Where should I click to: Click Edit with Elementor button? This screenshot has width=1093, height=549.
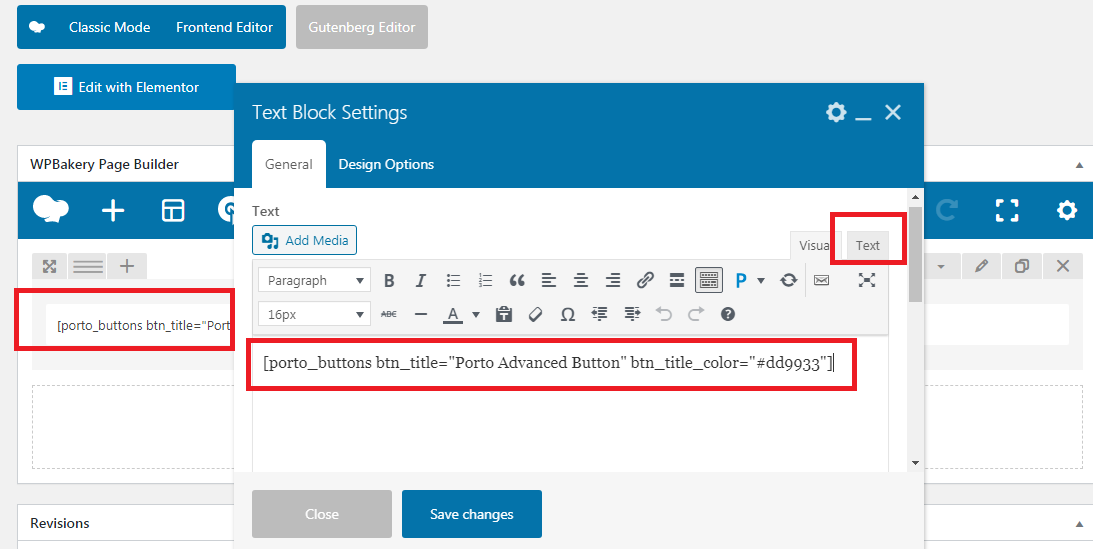(x=126, y=87)
